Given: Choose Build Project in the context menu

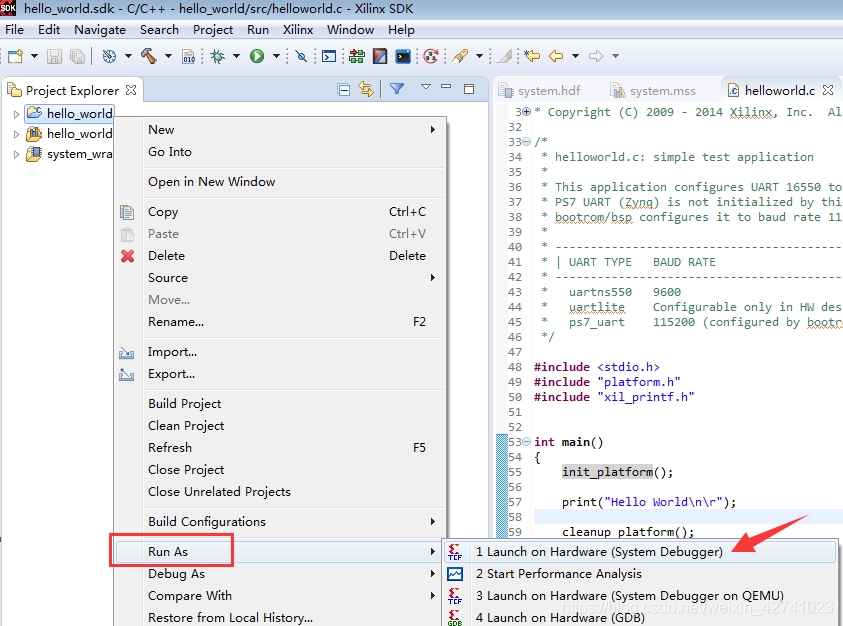Looking at the screenshot, I should pyautogui.click(x=278, y=404).
